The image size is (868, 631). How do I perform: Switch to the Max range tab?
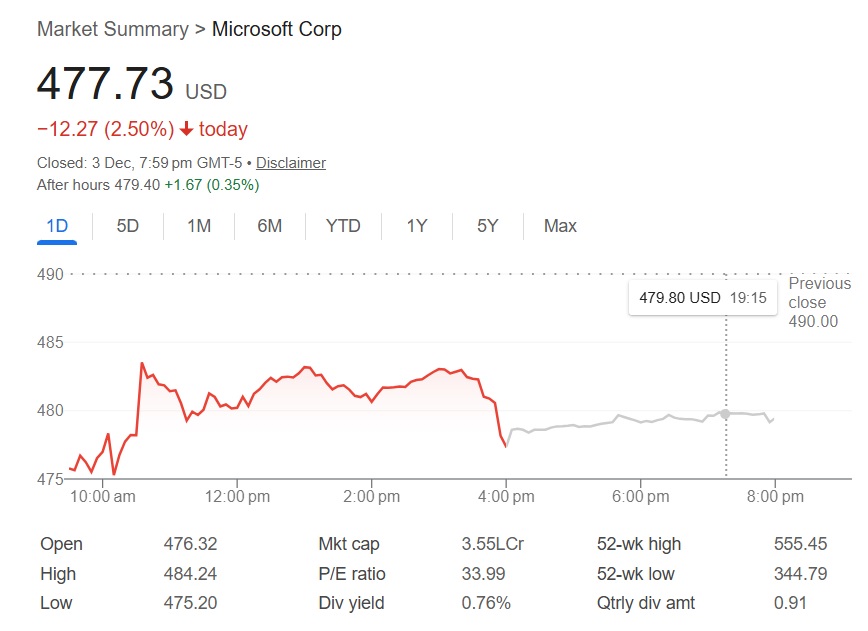560,226
